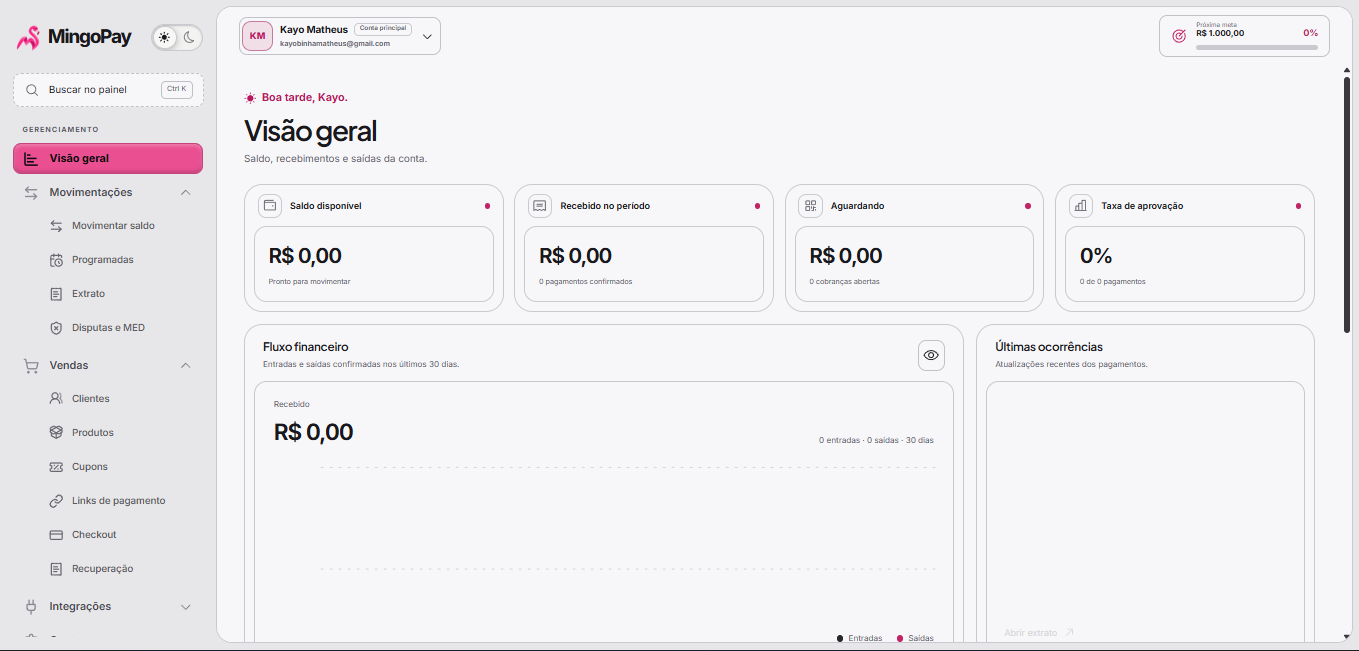The height and width of the screenshot is (651, 1359).
Task: Click the Programadas calendar clock icon
Action: point(56,260)
